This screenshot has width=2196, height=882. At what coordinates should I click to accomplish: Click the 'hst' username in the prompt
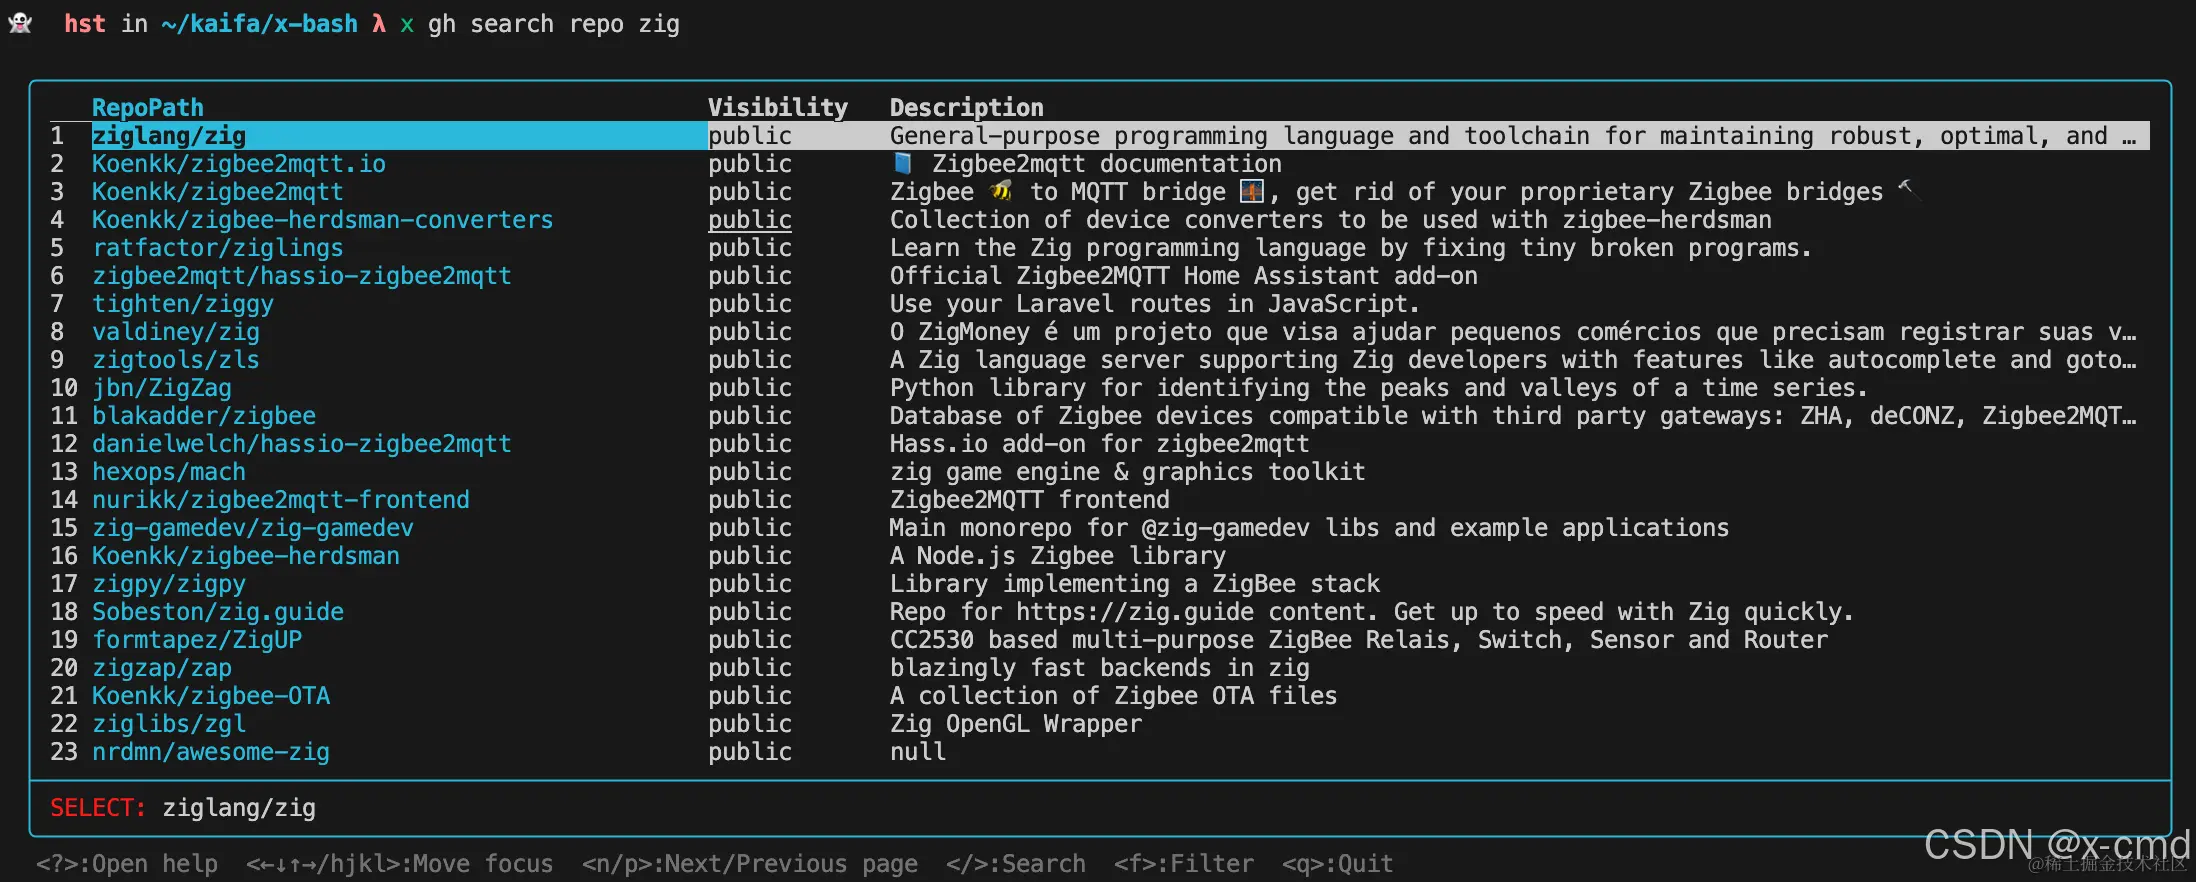pyautogui.click(x=85, y=24)
